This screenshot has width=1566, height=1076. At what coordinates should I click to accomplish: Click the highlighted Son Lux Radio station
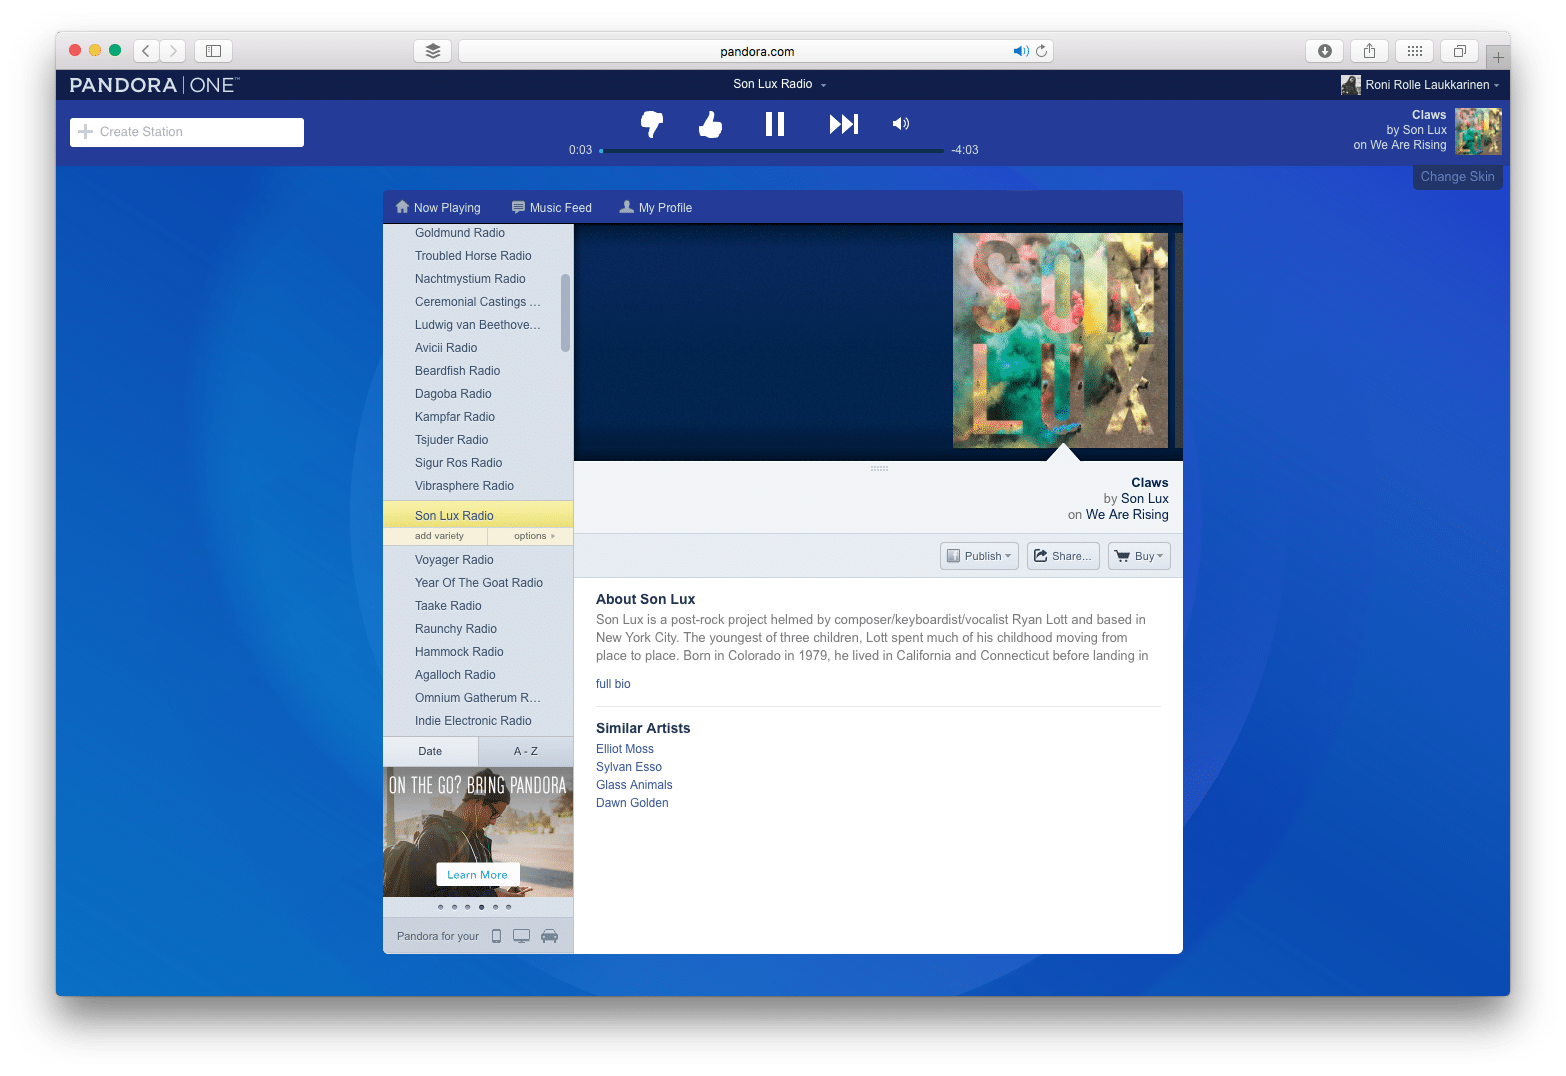[x=478, y=515]
